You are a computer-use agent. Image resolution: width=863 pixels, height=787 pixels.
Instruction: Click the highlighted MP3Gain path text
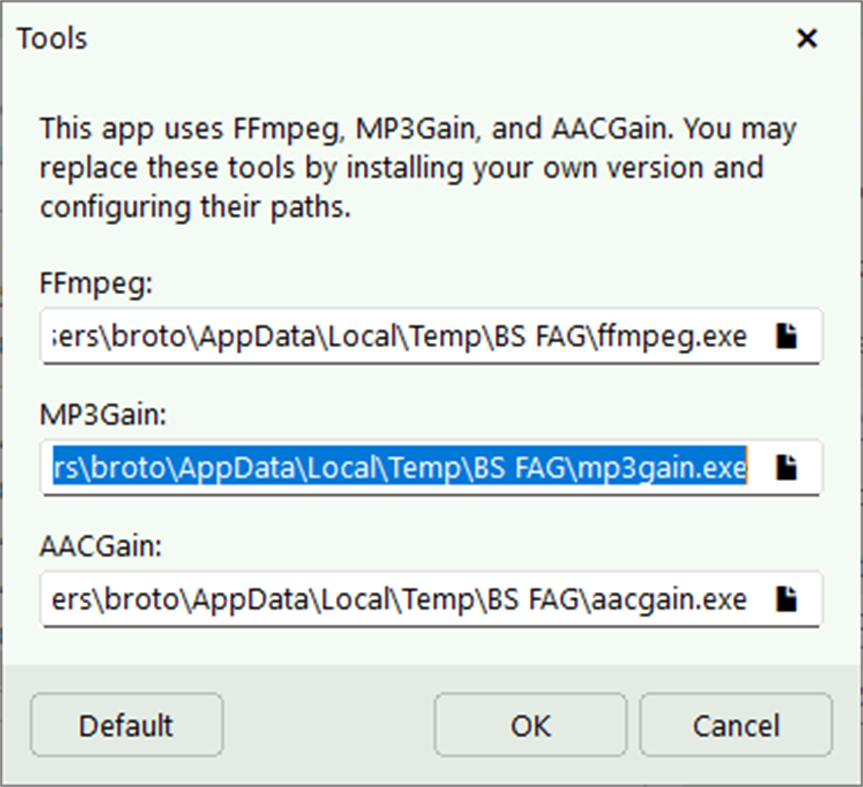coord(400,467)
